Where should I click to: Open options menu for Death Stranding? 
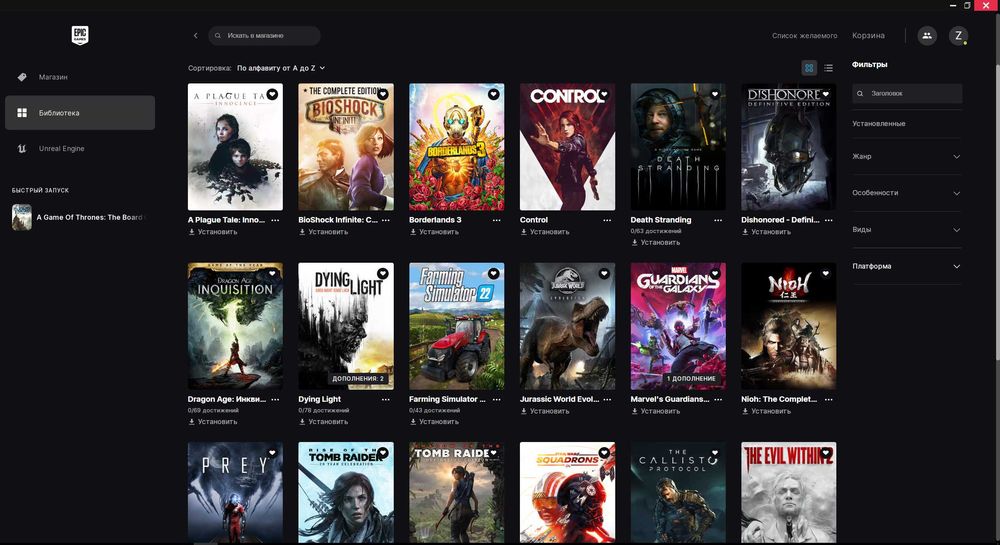717,220
